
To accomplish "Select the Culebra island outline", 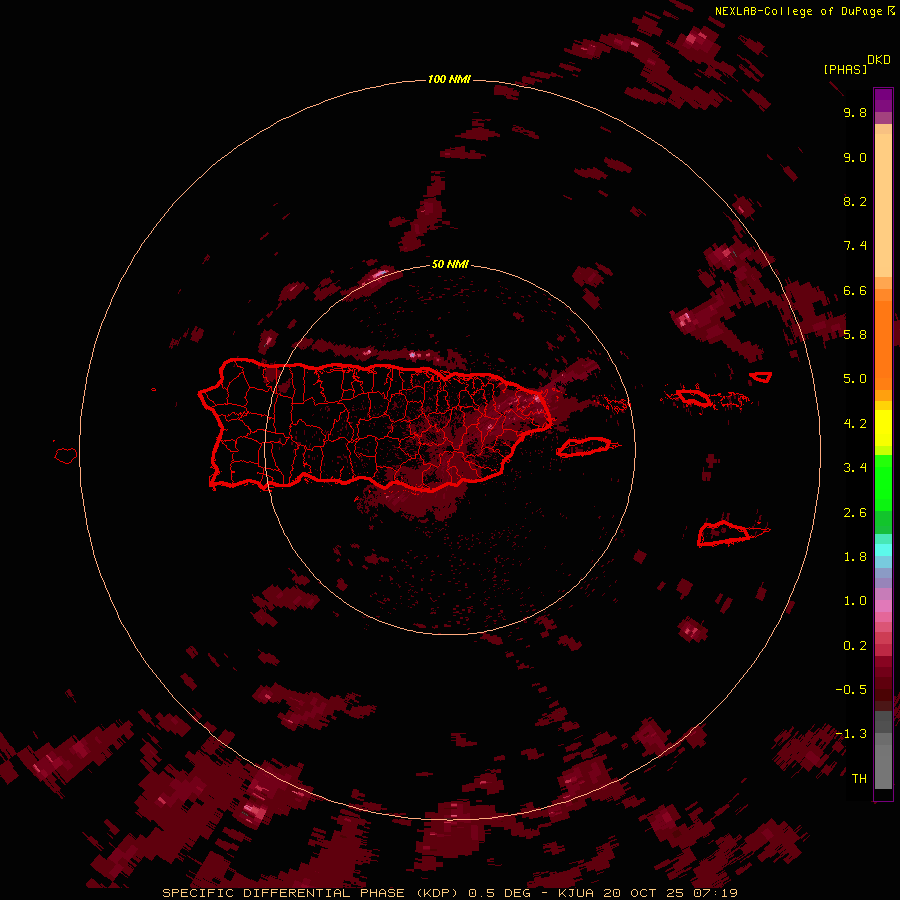I will [692, 396].
